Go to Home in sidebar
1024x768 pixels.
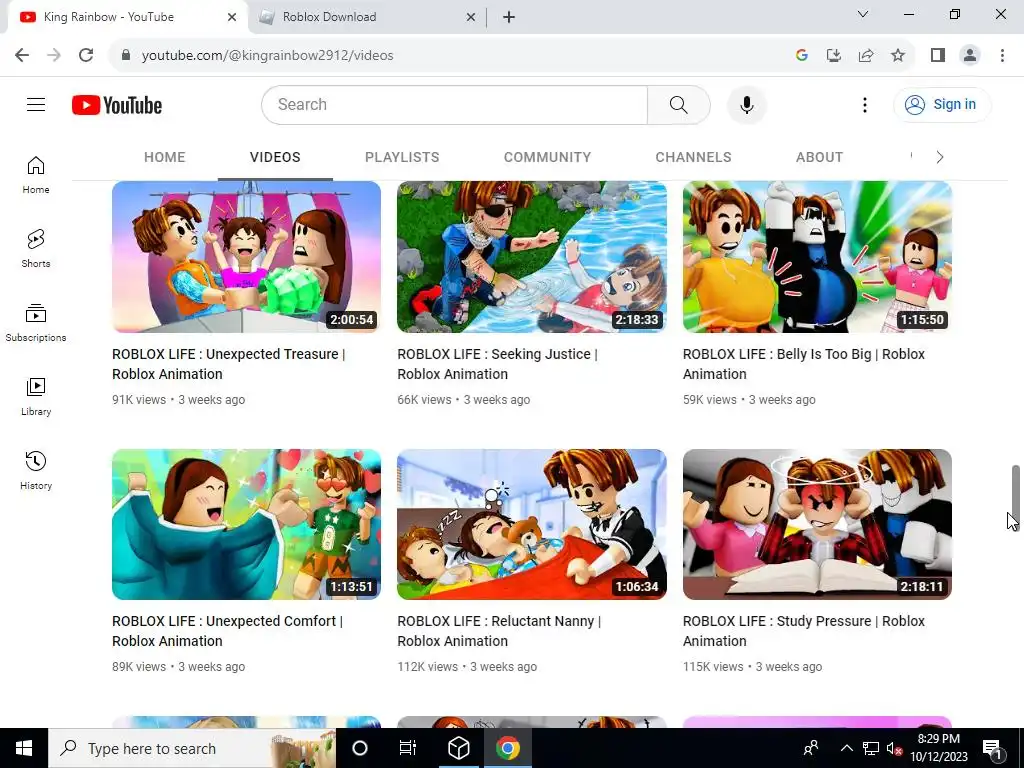tap(36, 175)
